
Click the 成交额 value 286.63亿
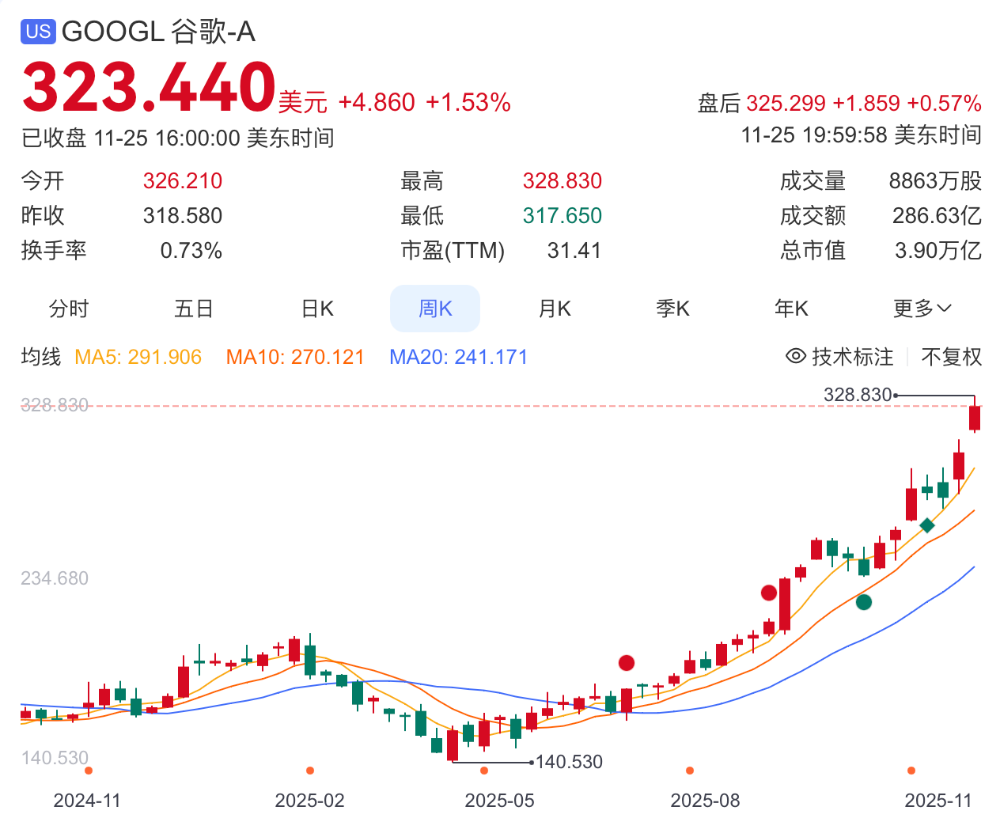pos(936,216)
